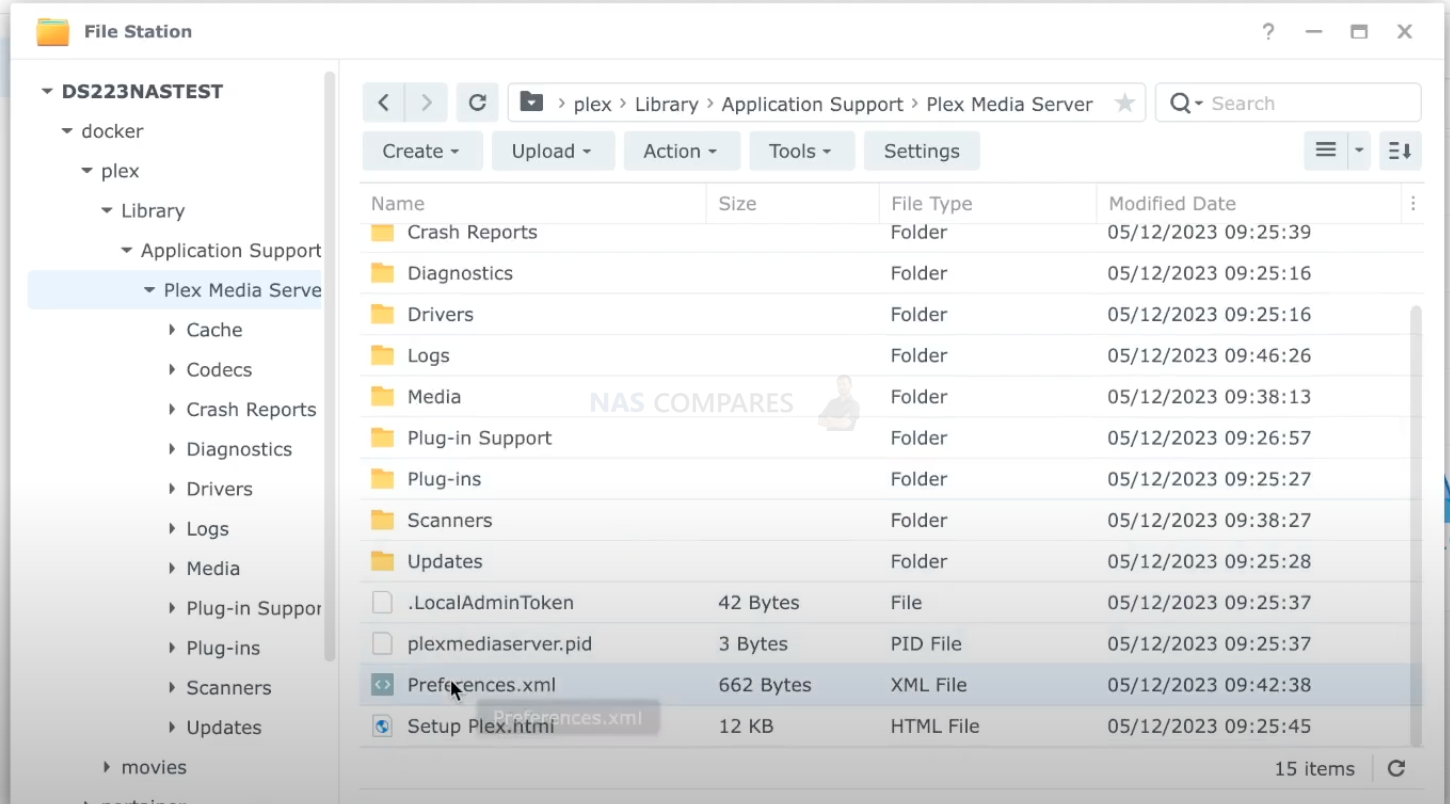Viewport: 1450px width, 804px height.
Task: Expand the Codecs tree node arrow
Action: 172,370
